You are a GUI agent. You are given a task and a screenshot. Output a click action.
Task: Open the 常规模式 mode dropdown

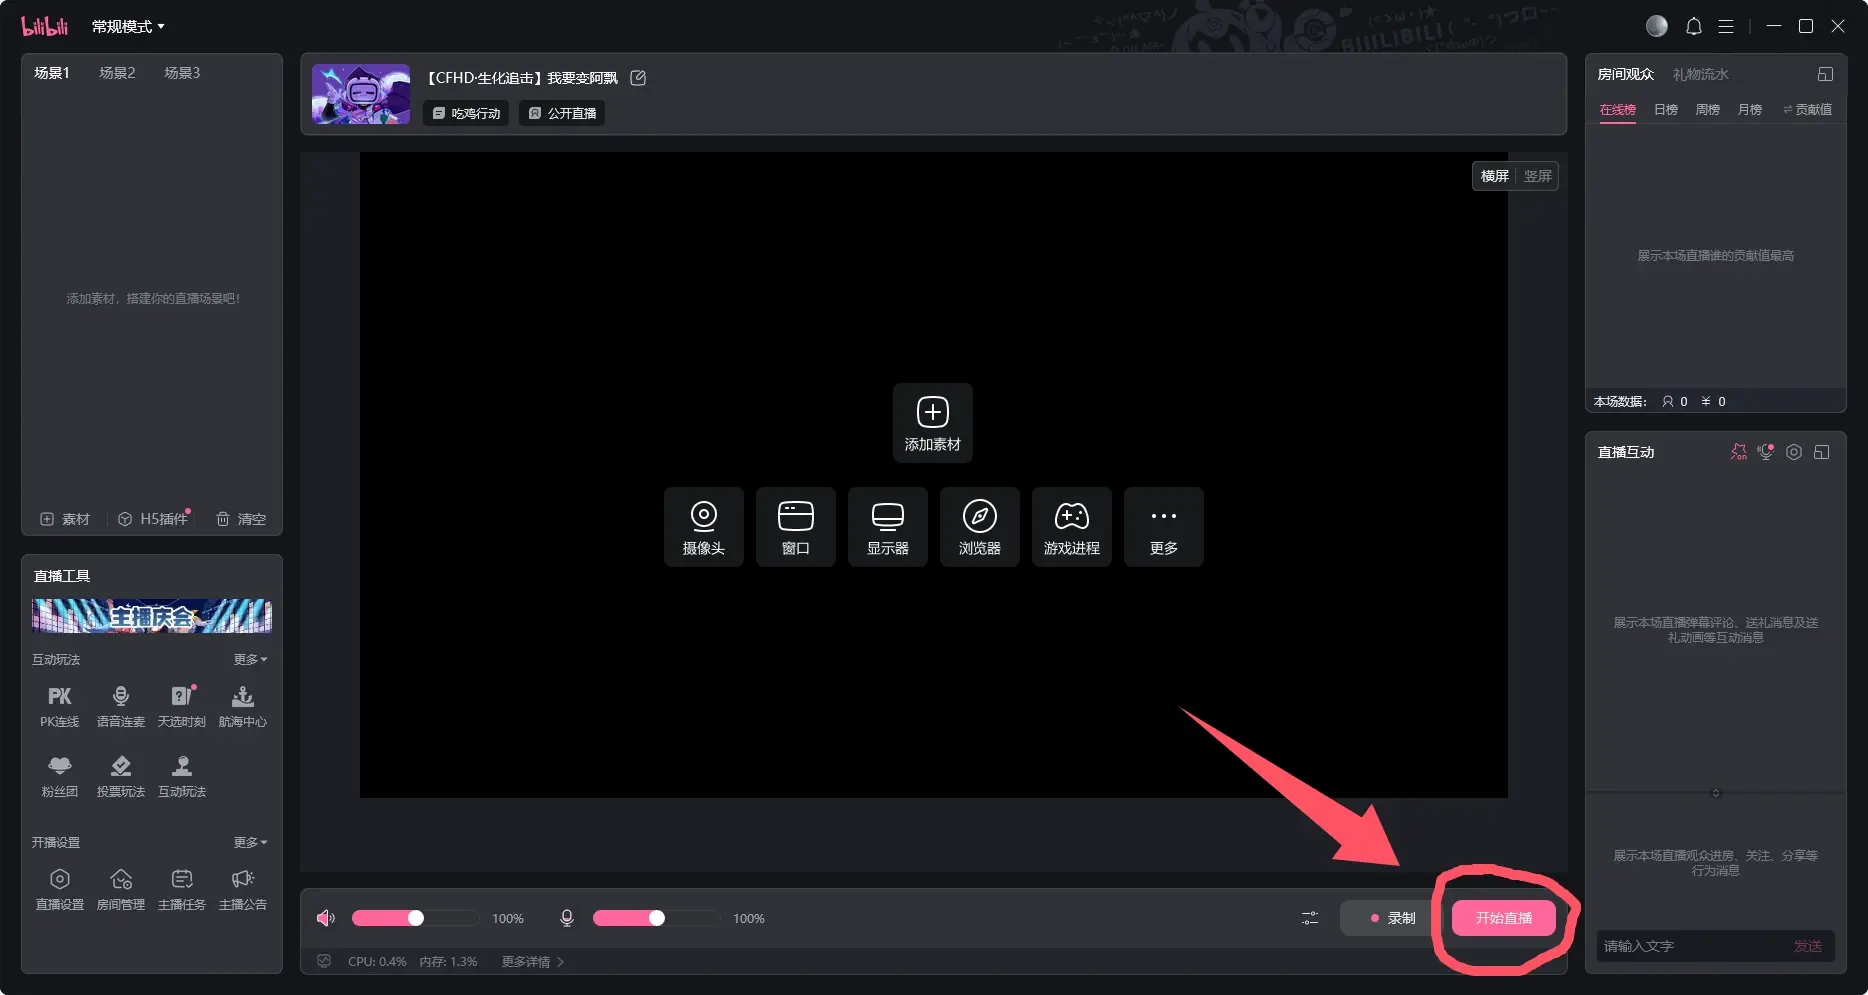[128, 27]
